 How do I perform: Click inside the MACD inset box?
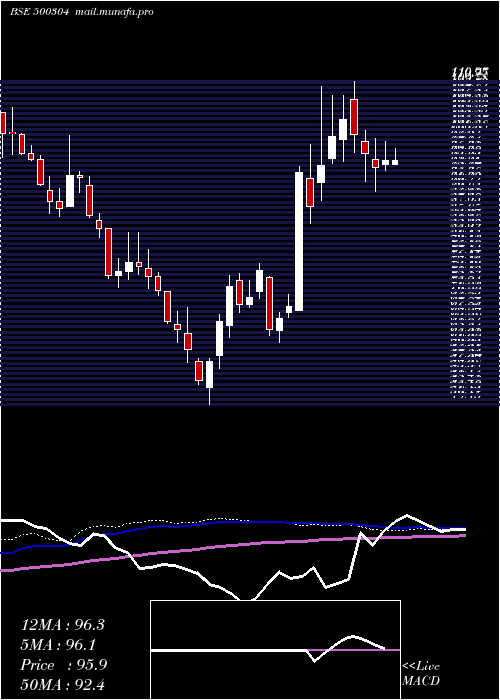(x=275, y=650)
